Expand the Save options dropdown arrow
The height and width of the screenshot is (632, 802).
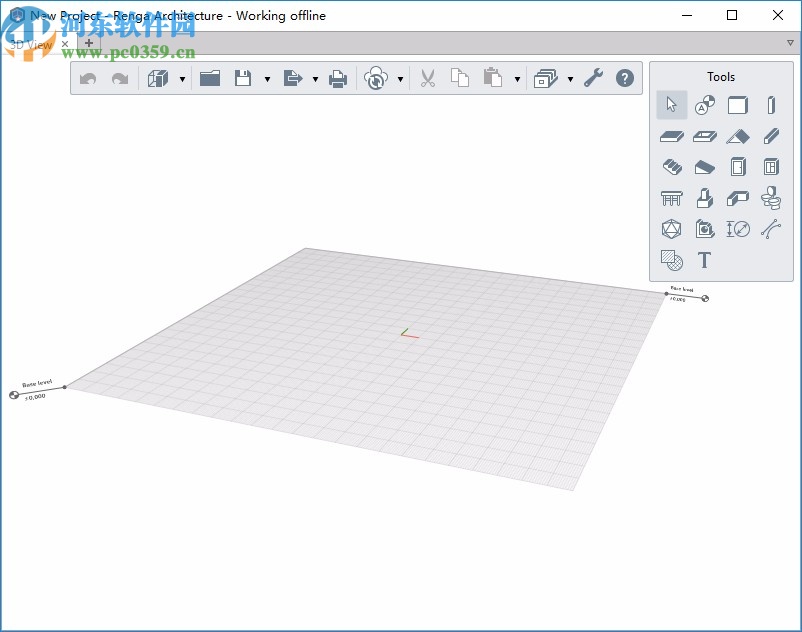tap(266, 79)
